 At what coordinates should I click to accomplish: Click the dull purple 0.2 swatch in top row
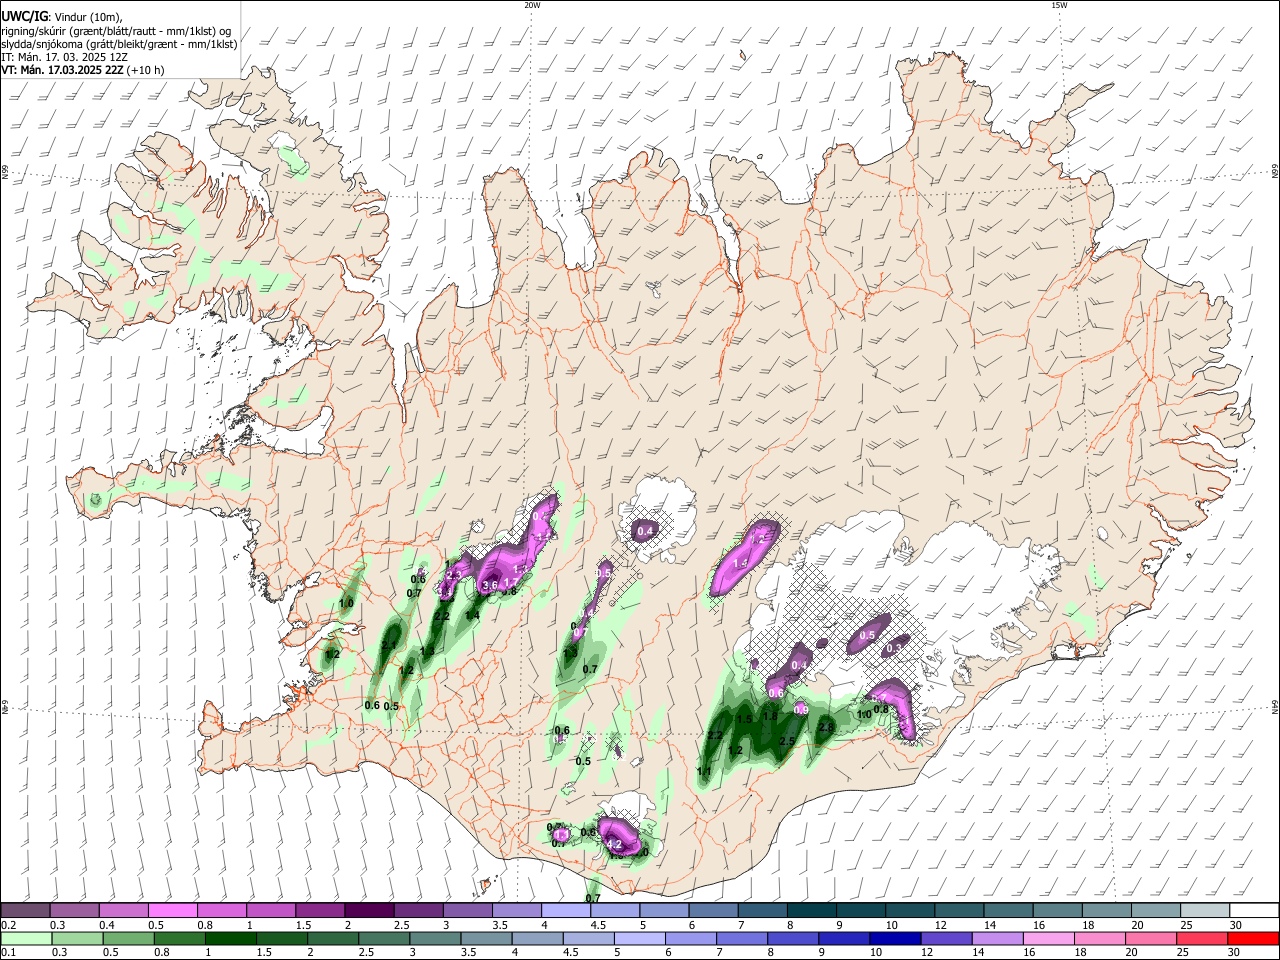(25, 911)
